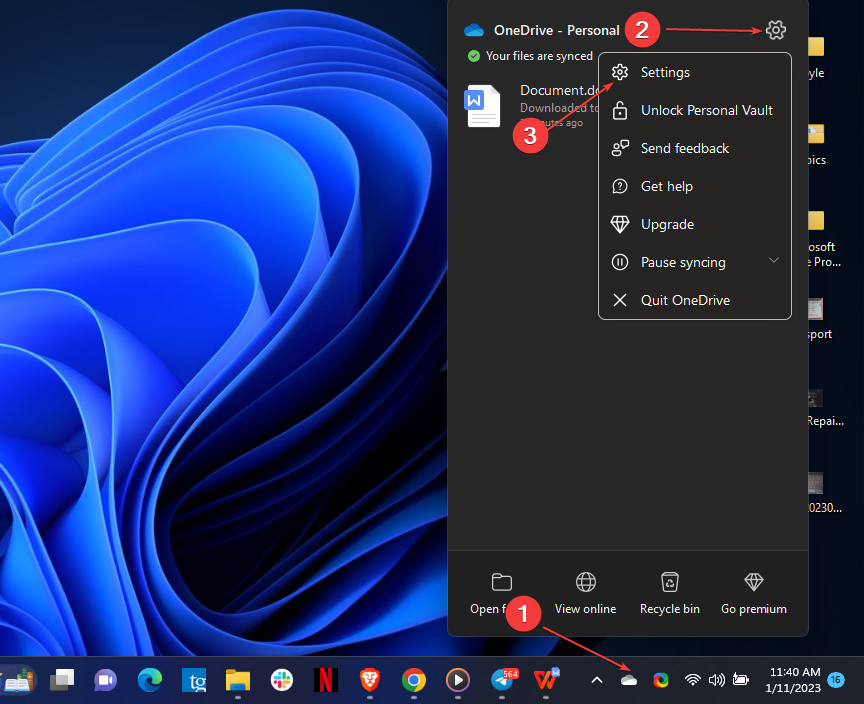Select Upgrade in the OneDrive menu
This screenshot has height=704, width=864.
667,224
